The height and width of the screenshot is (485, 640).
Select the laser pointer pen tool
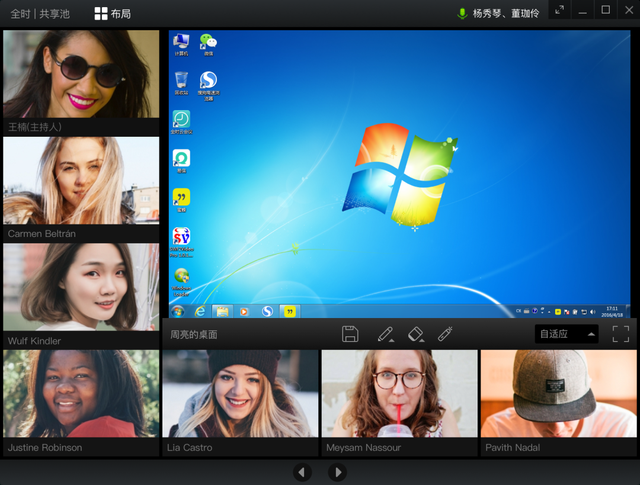click(x=445, y=334)
